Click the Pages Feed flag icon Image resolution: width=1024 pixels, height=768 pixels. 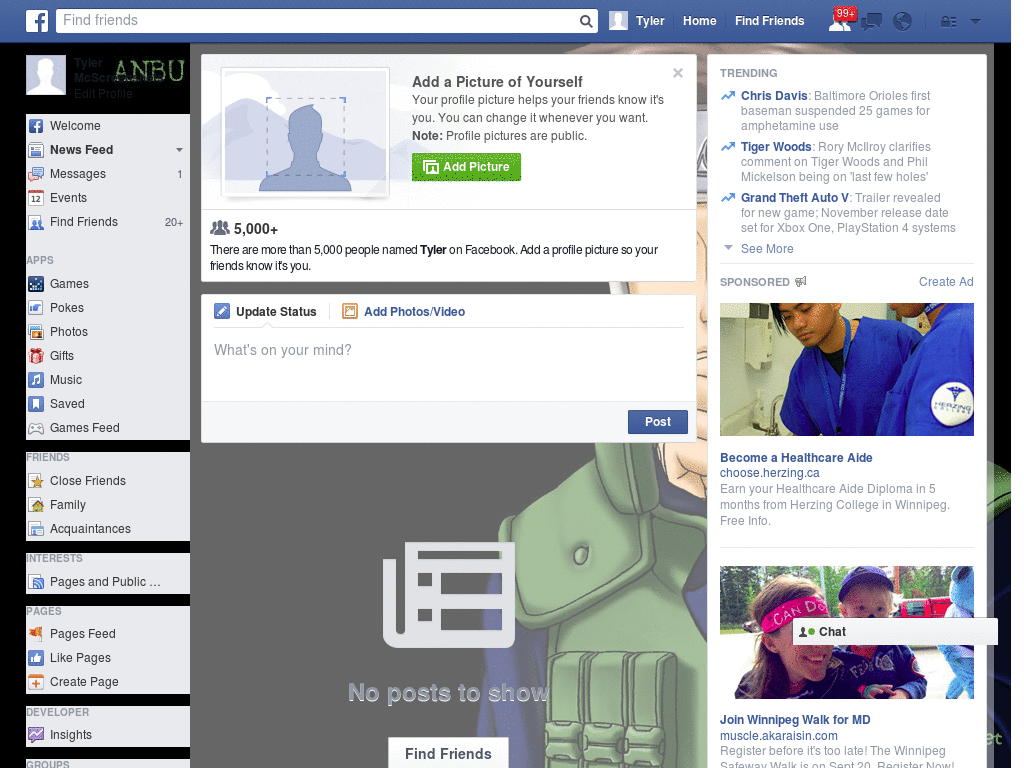36,633
